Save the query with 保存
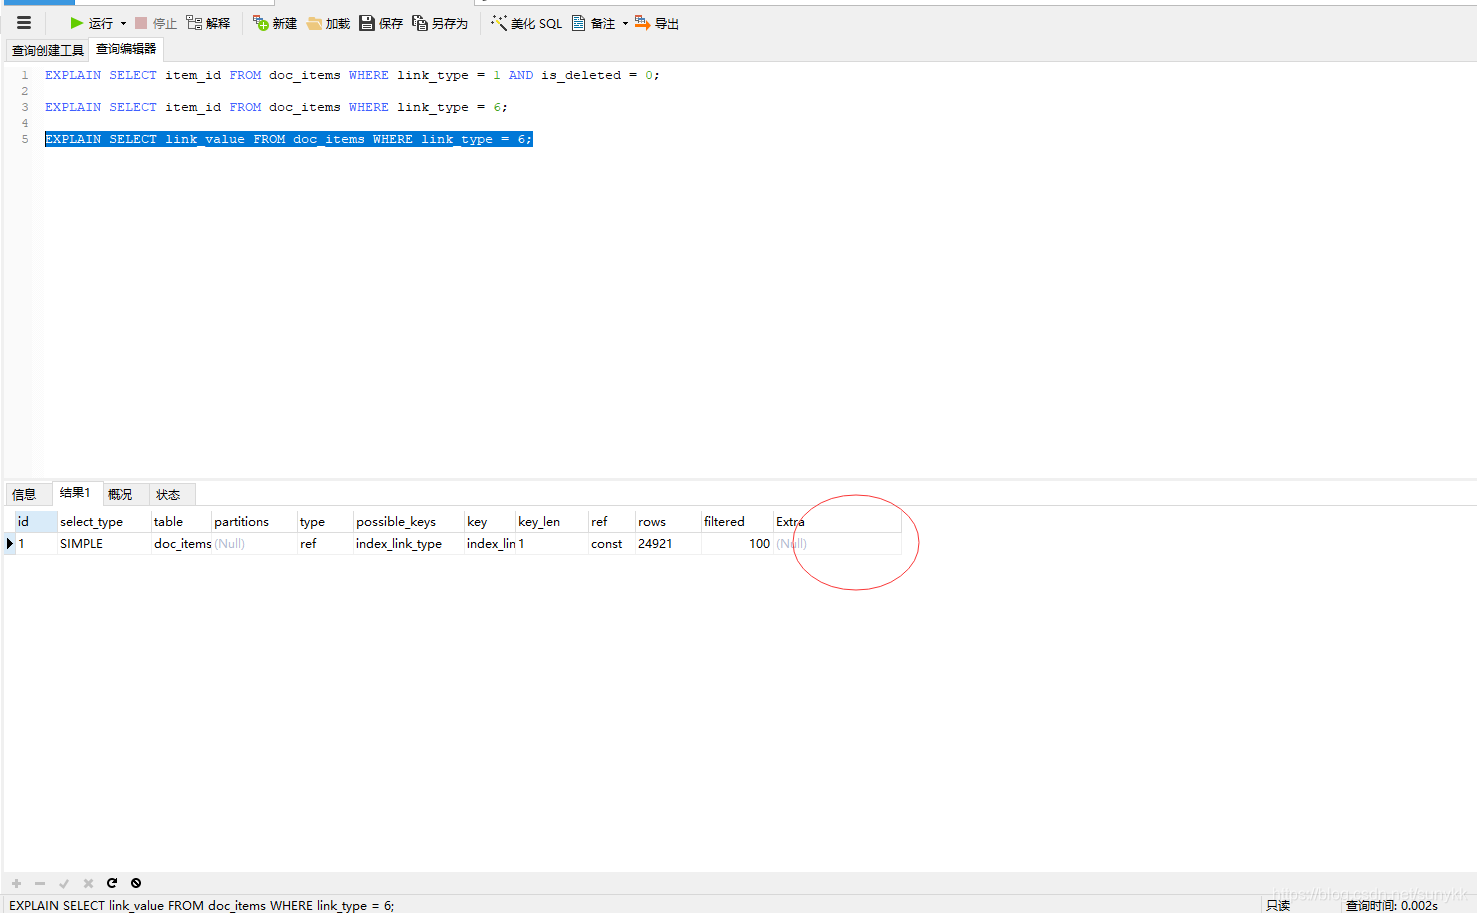The image size is (1477, 913). 381,23
